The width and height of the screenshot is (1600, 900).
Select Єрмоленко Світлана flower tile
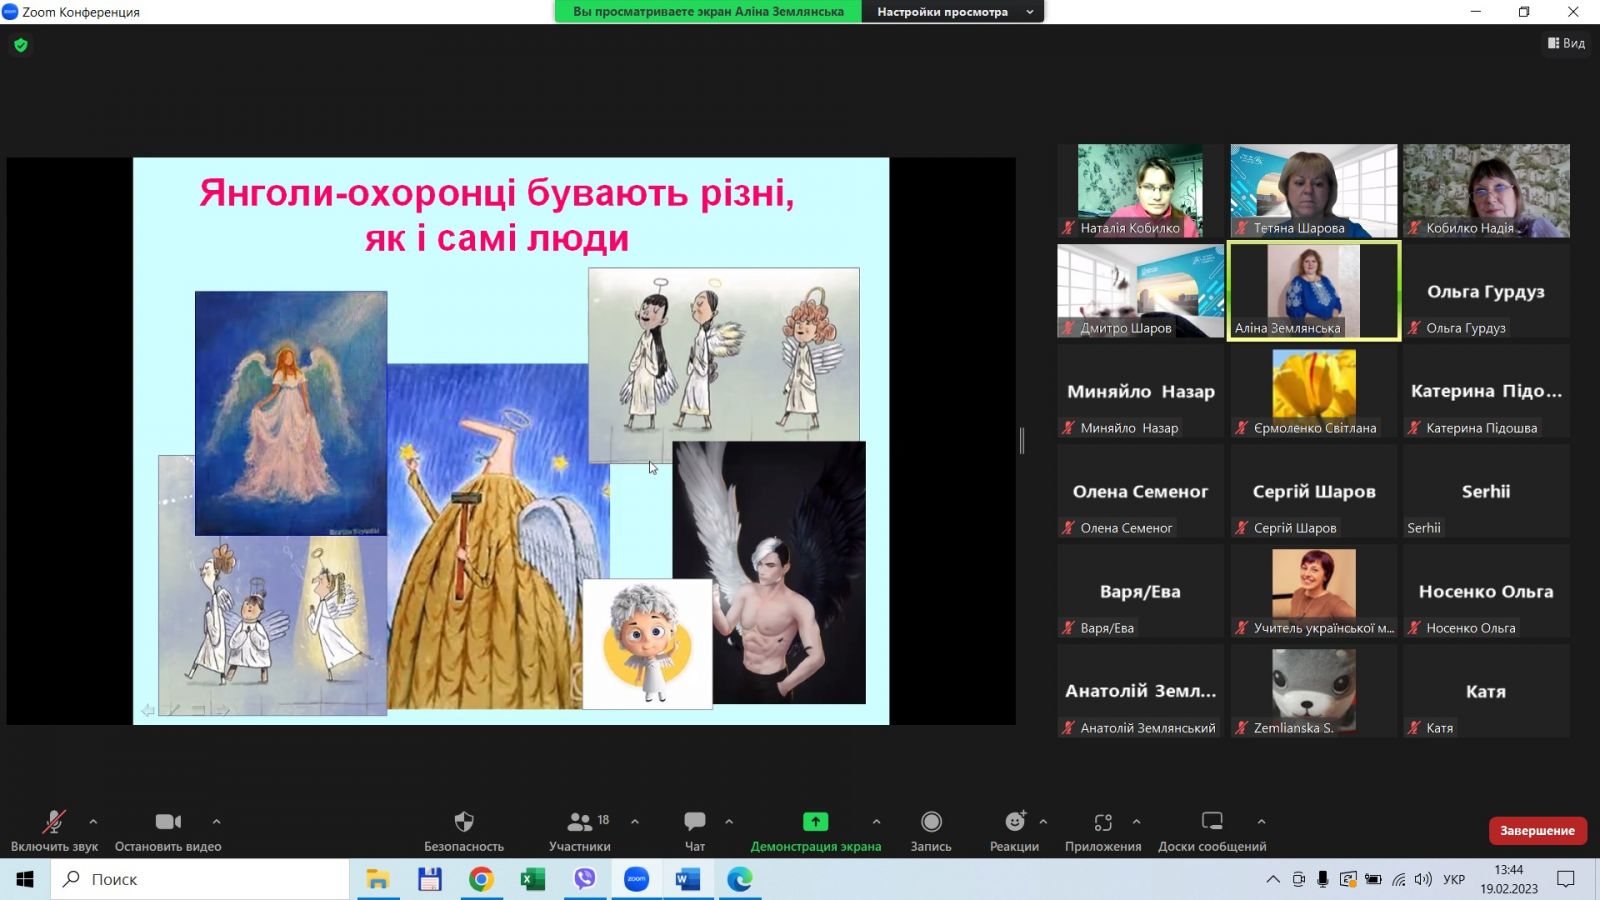coord(1313,390)
